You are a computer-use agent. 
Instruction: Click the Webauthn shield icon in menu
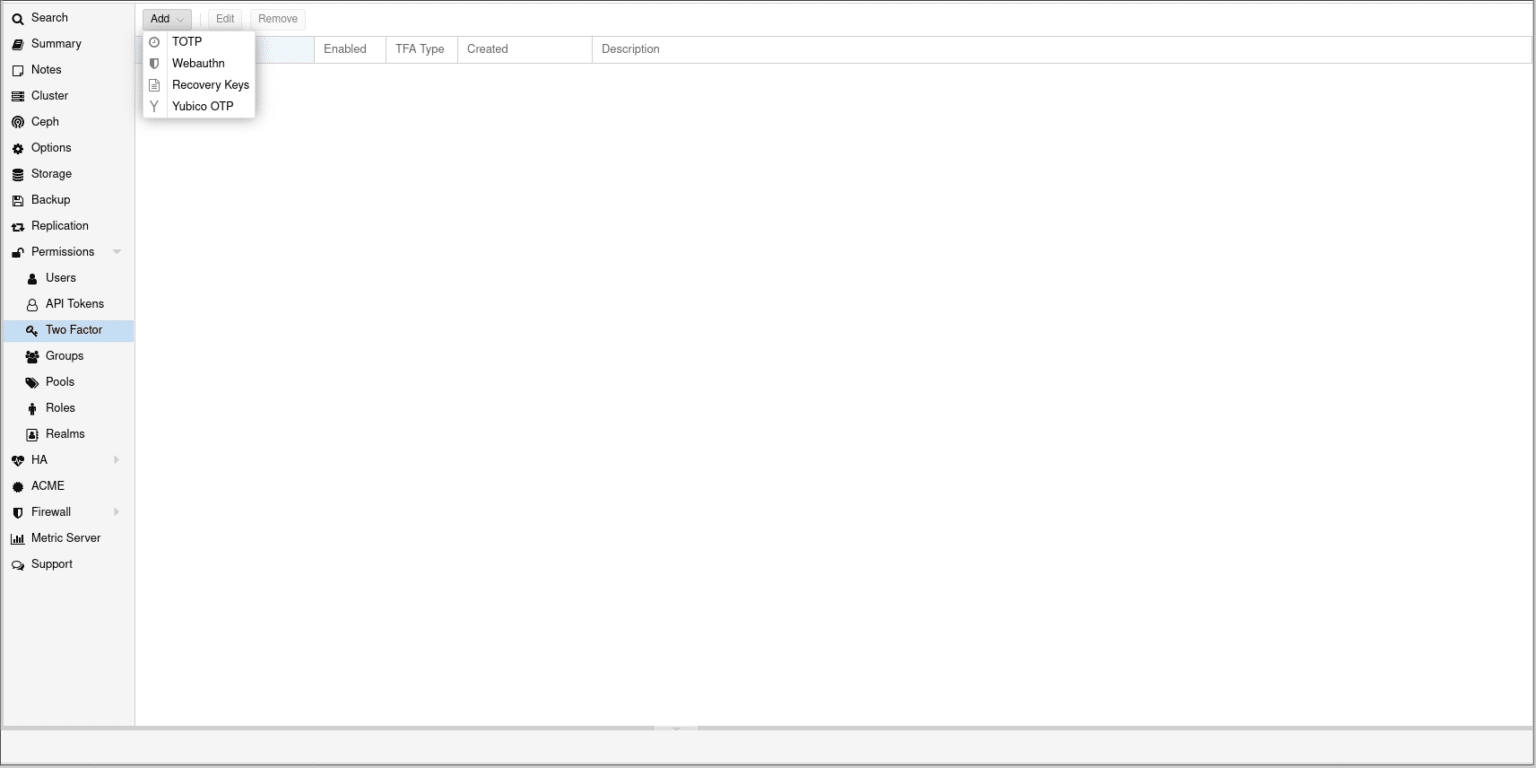154,63
